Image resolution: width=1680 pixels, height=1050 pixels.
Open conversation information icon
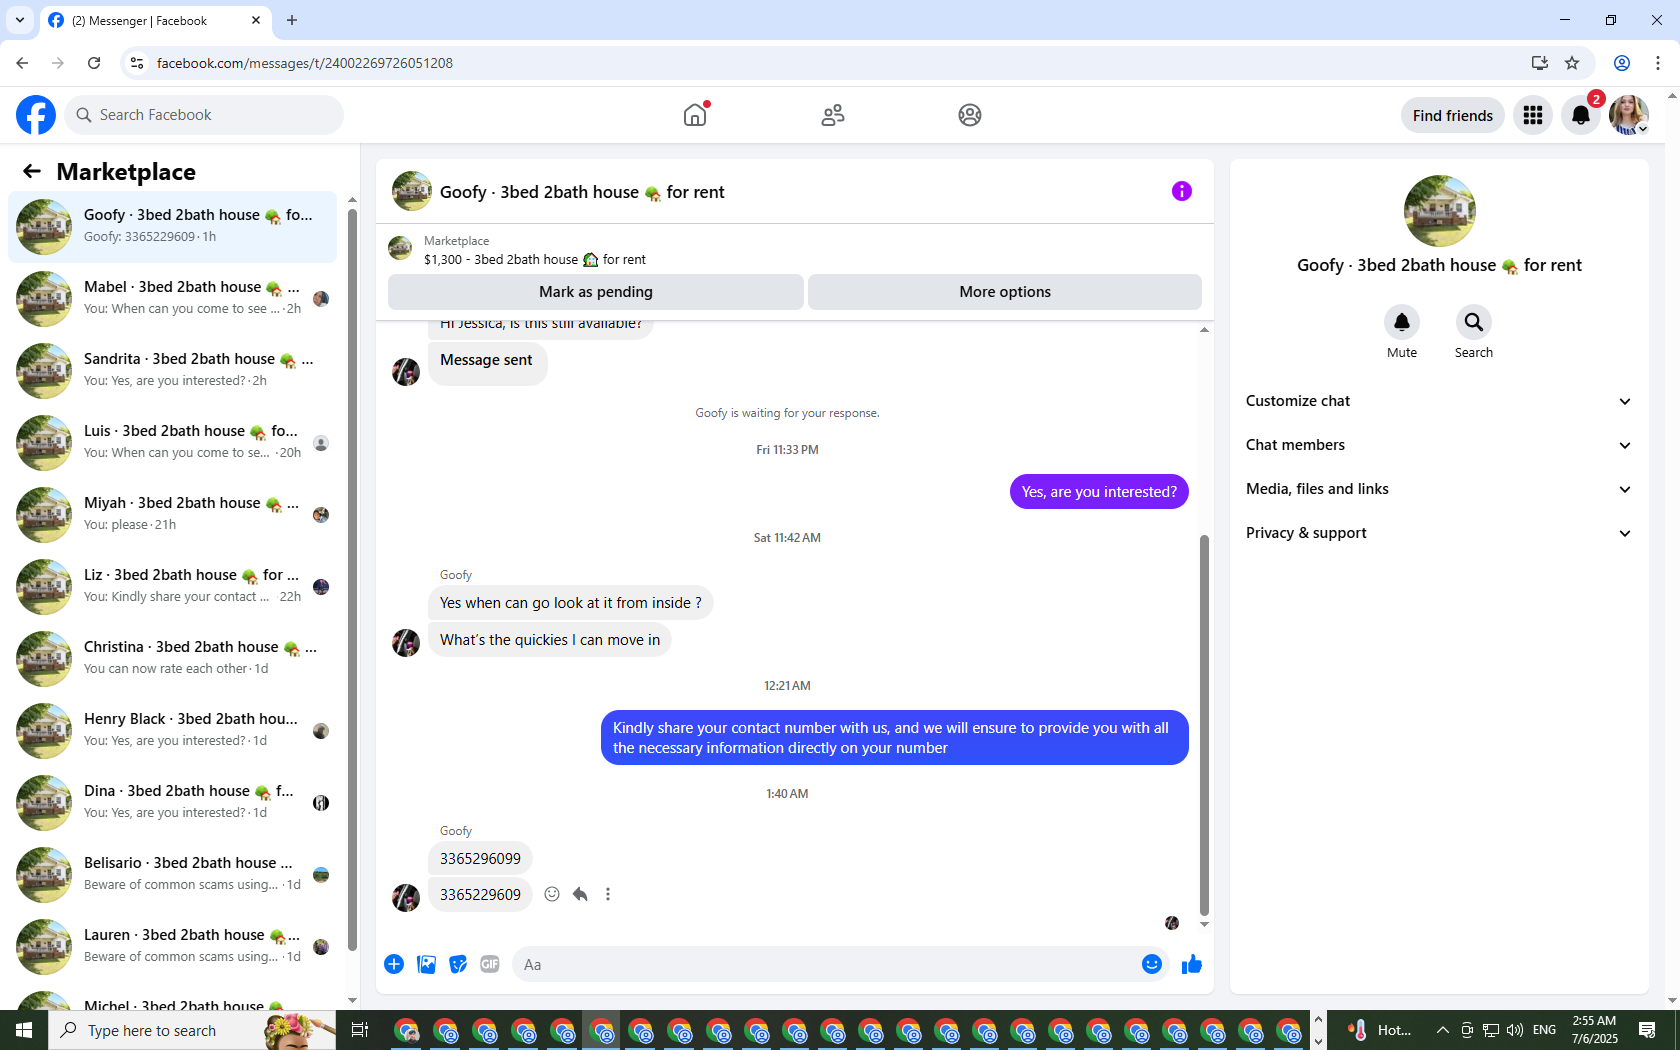click(1182, 191)
